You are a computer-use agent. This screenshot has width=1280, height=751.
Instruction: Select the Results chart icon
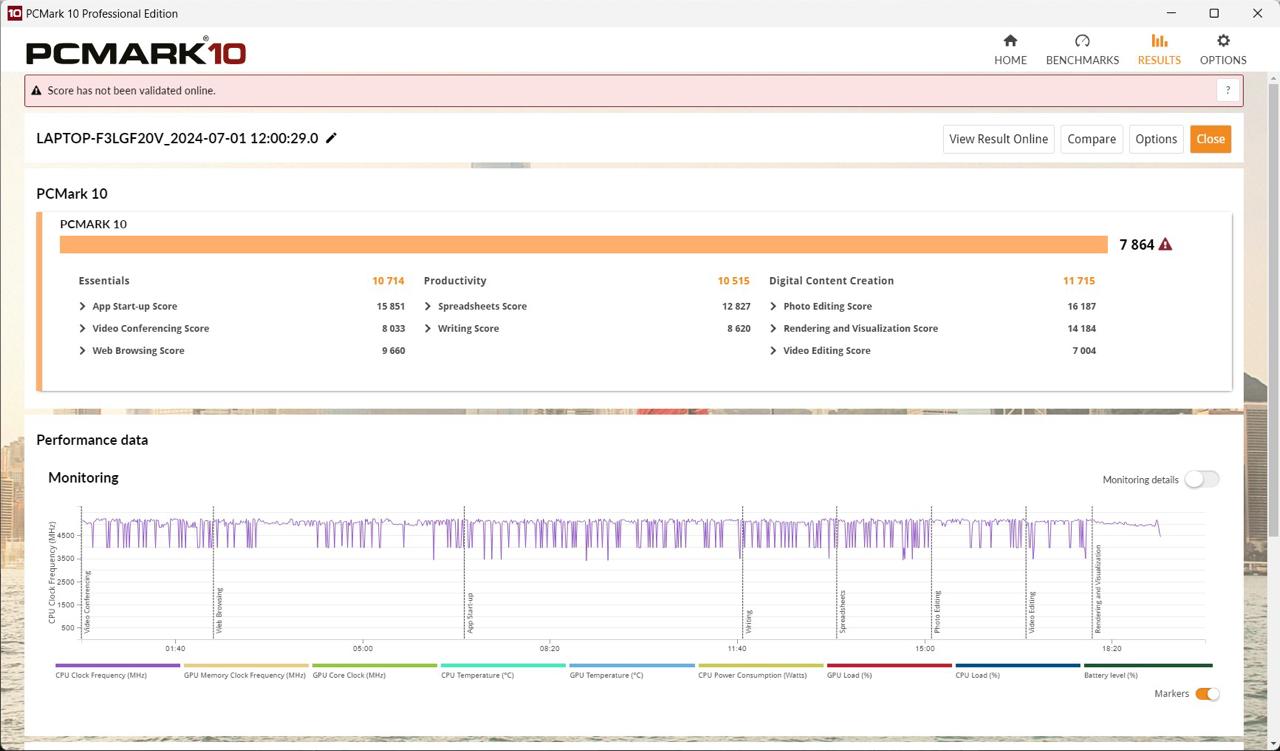[1159, 41]
